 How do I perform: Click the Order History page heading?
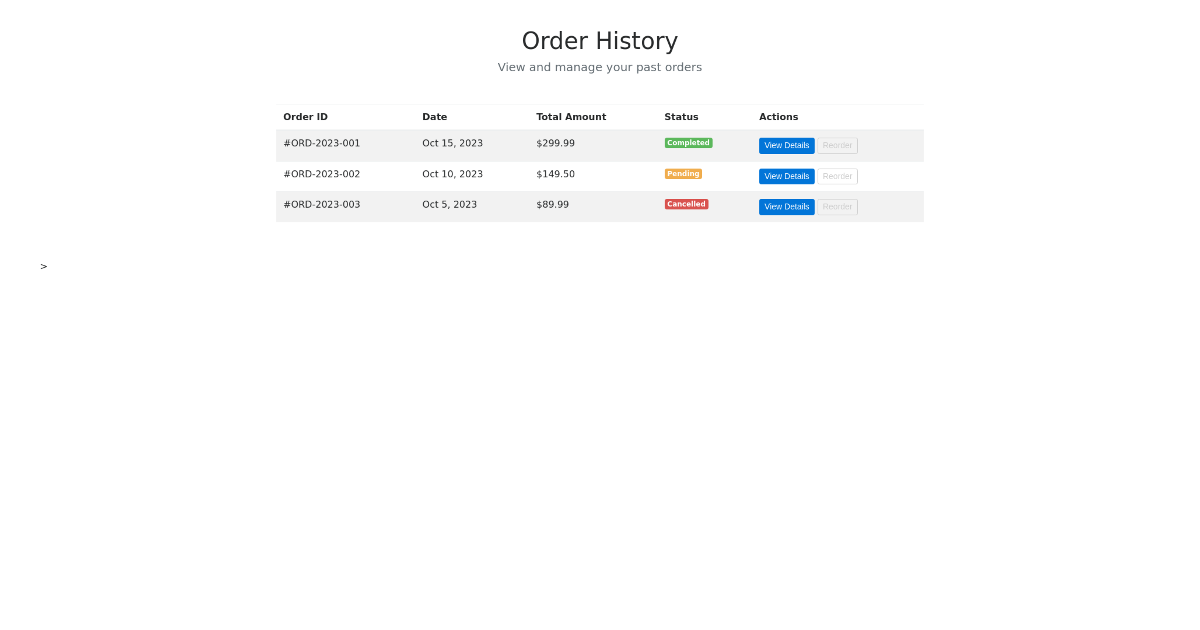(599, 41)
